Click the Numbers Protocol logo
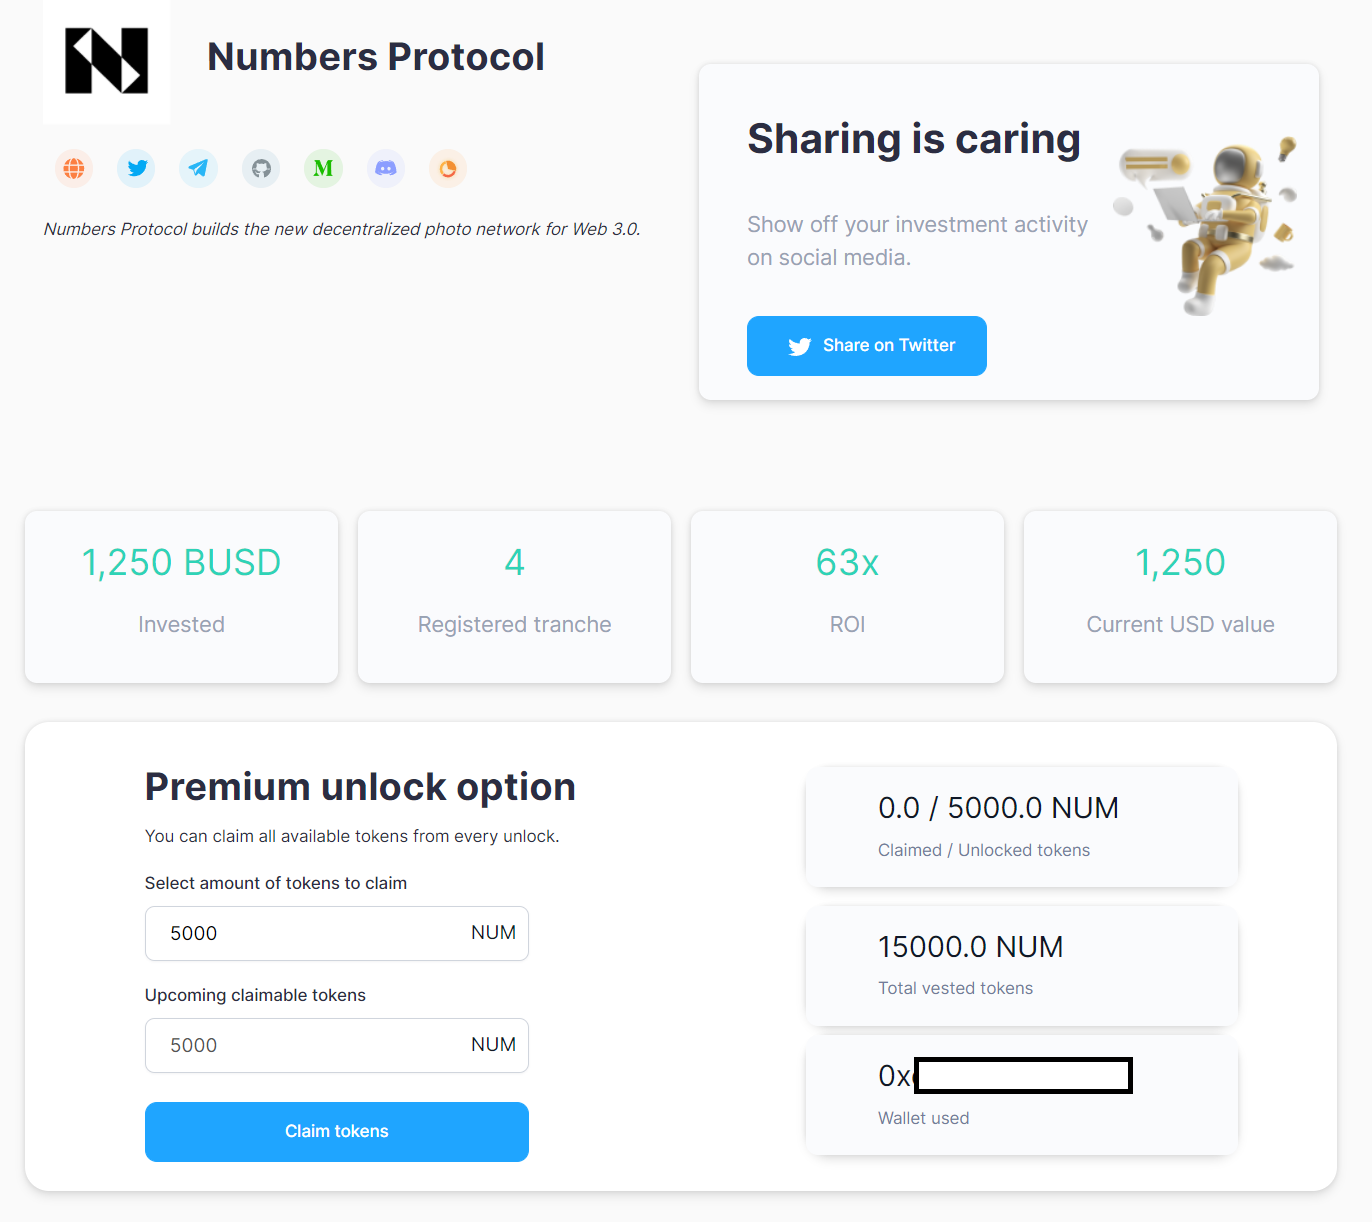 [107, 61]
